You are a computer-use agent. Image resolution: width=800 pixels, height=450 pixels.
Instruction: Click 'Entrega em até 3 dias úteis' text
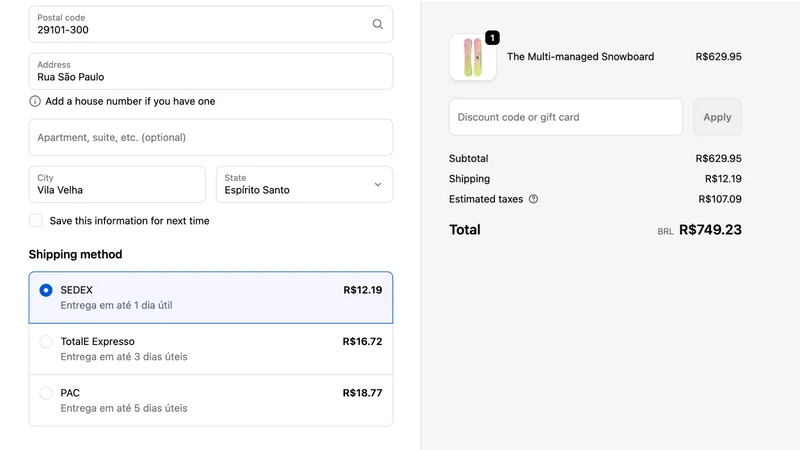tap(124, 357)
